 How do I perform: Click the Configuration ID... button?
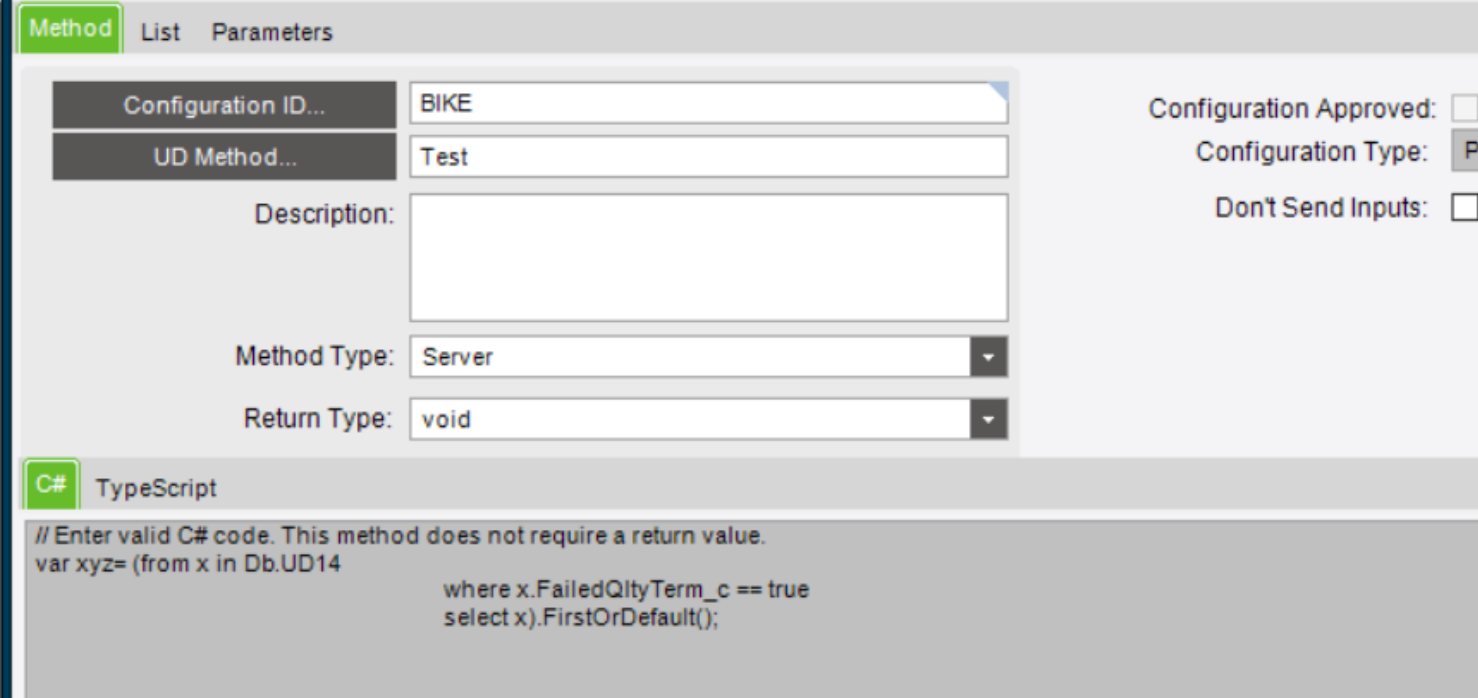click(224, 105)
